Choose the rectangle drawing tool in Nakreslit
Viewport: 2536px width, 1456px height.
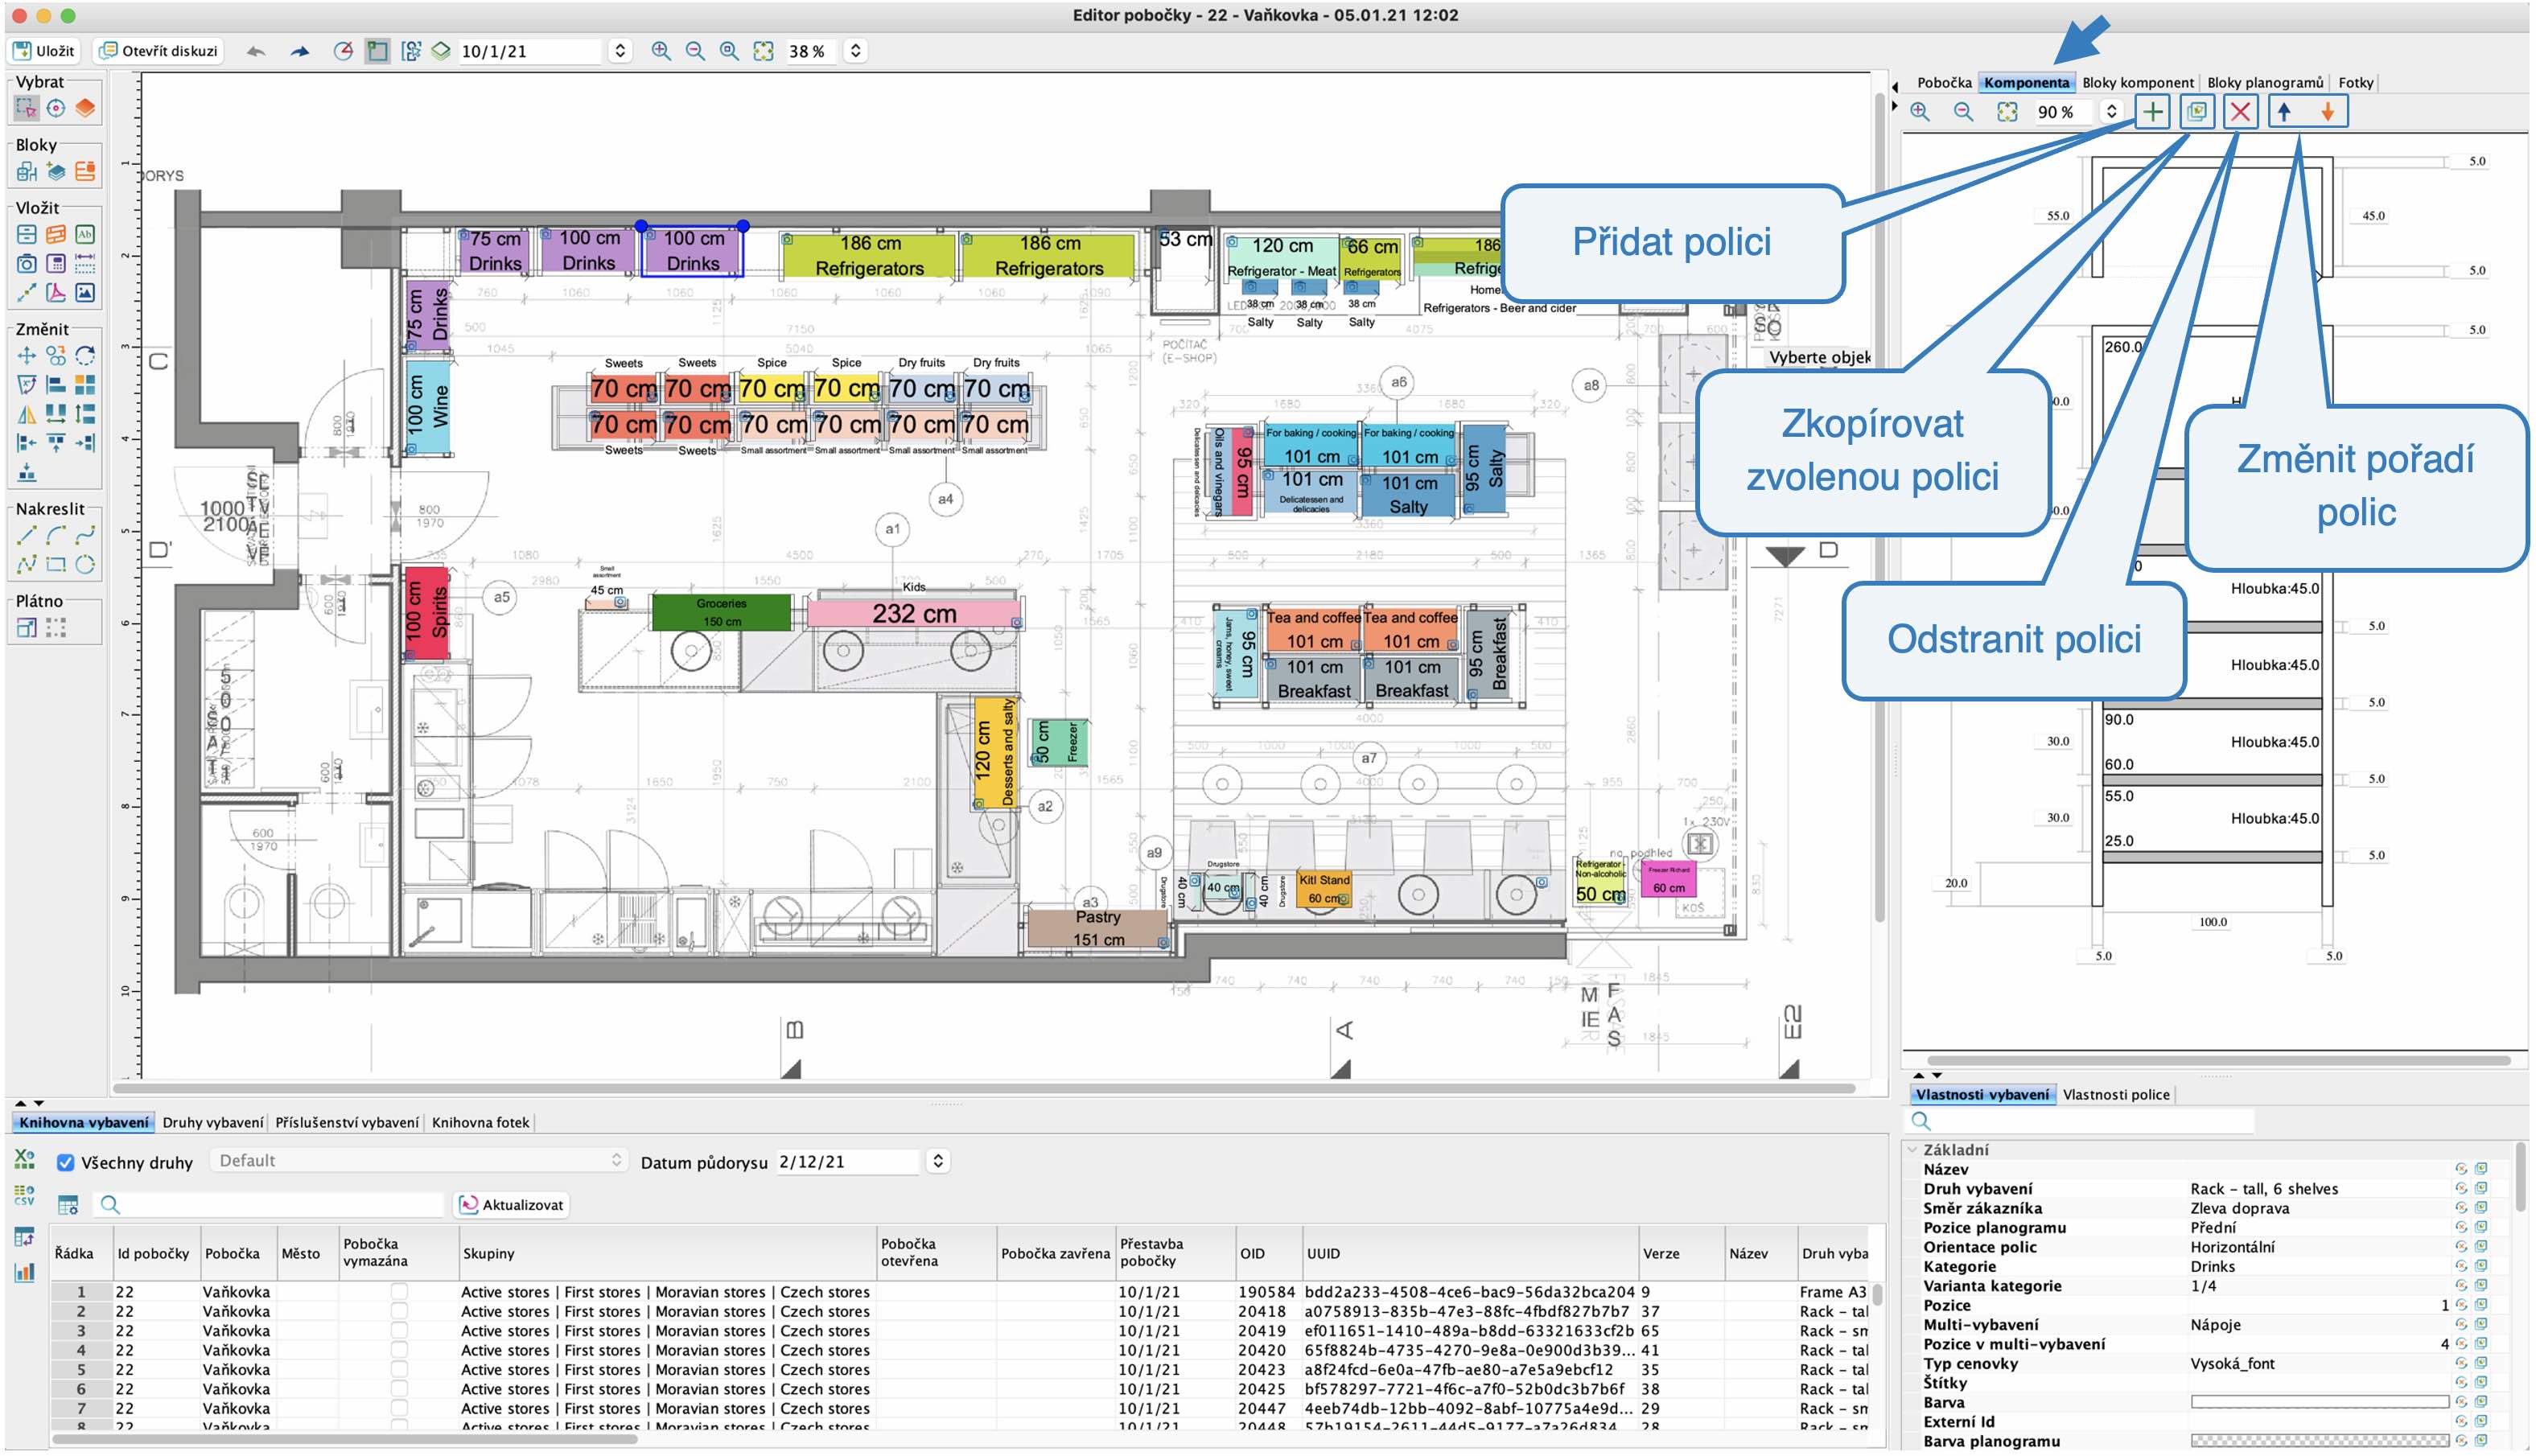tap(56, 565)
